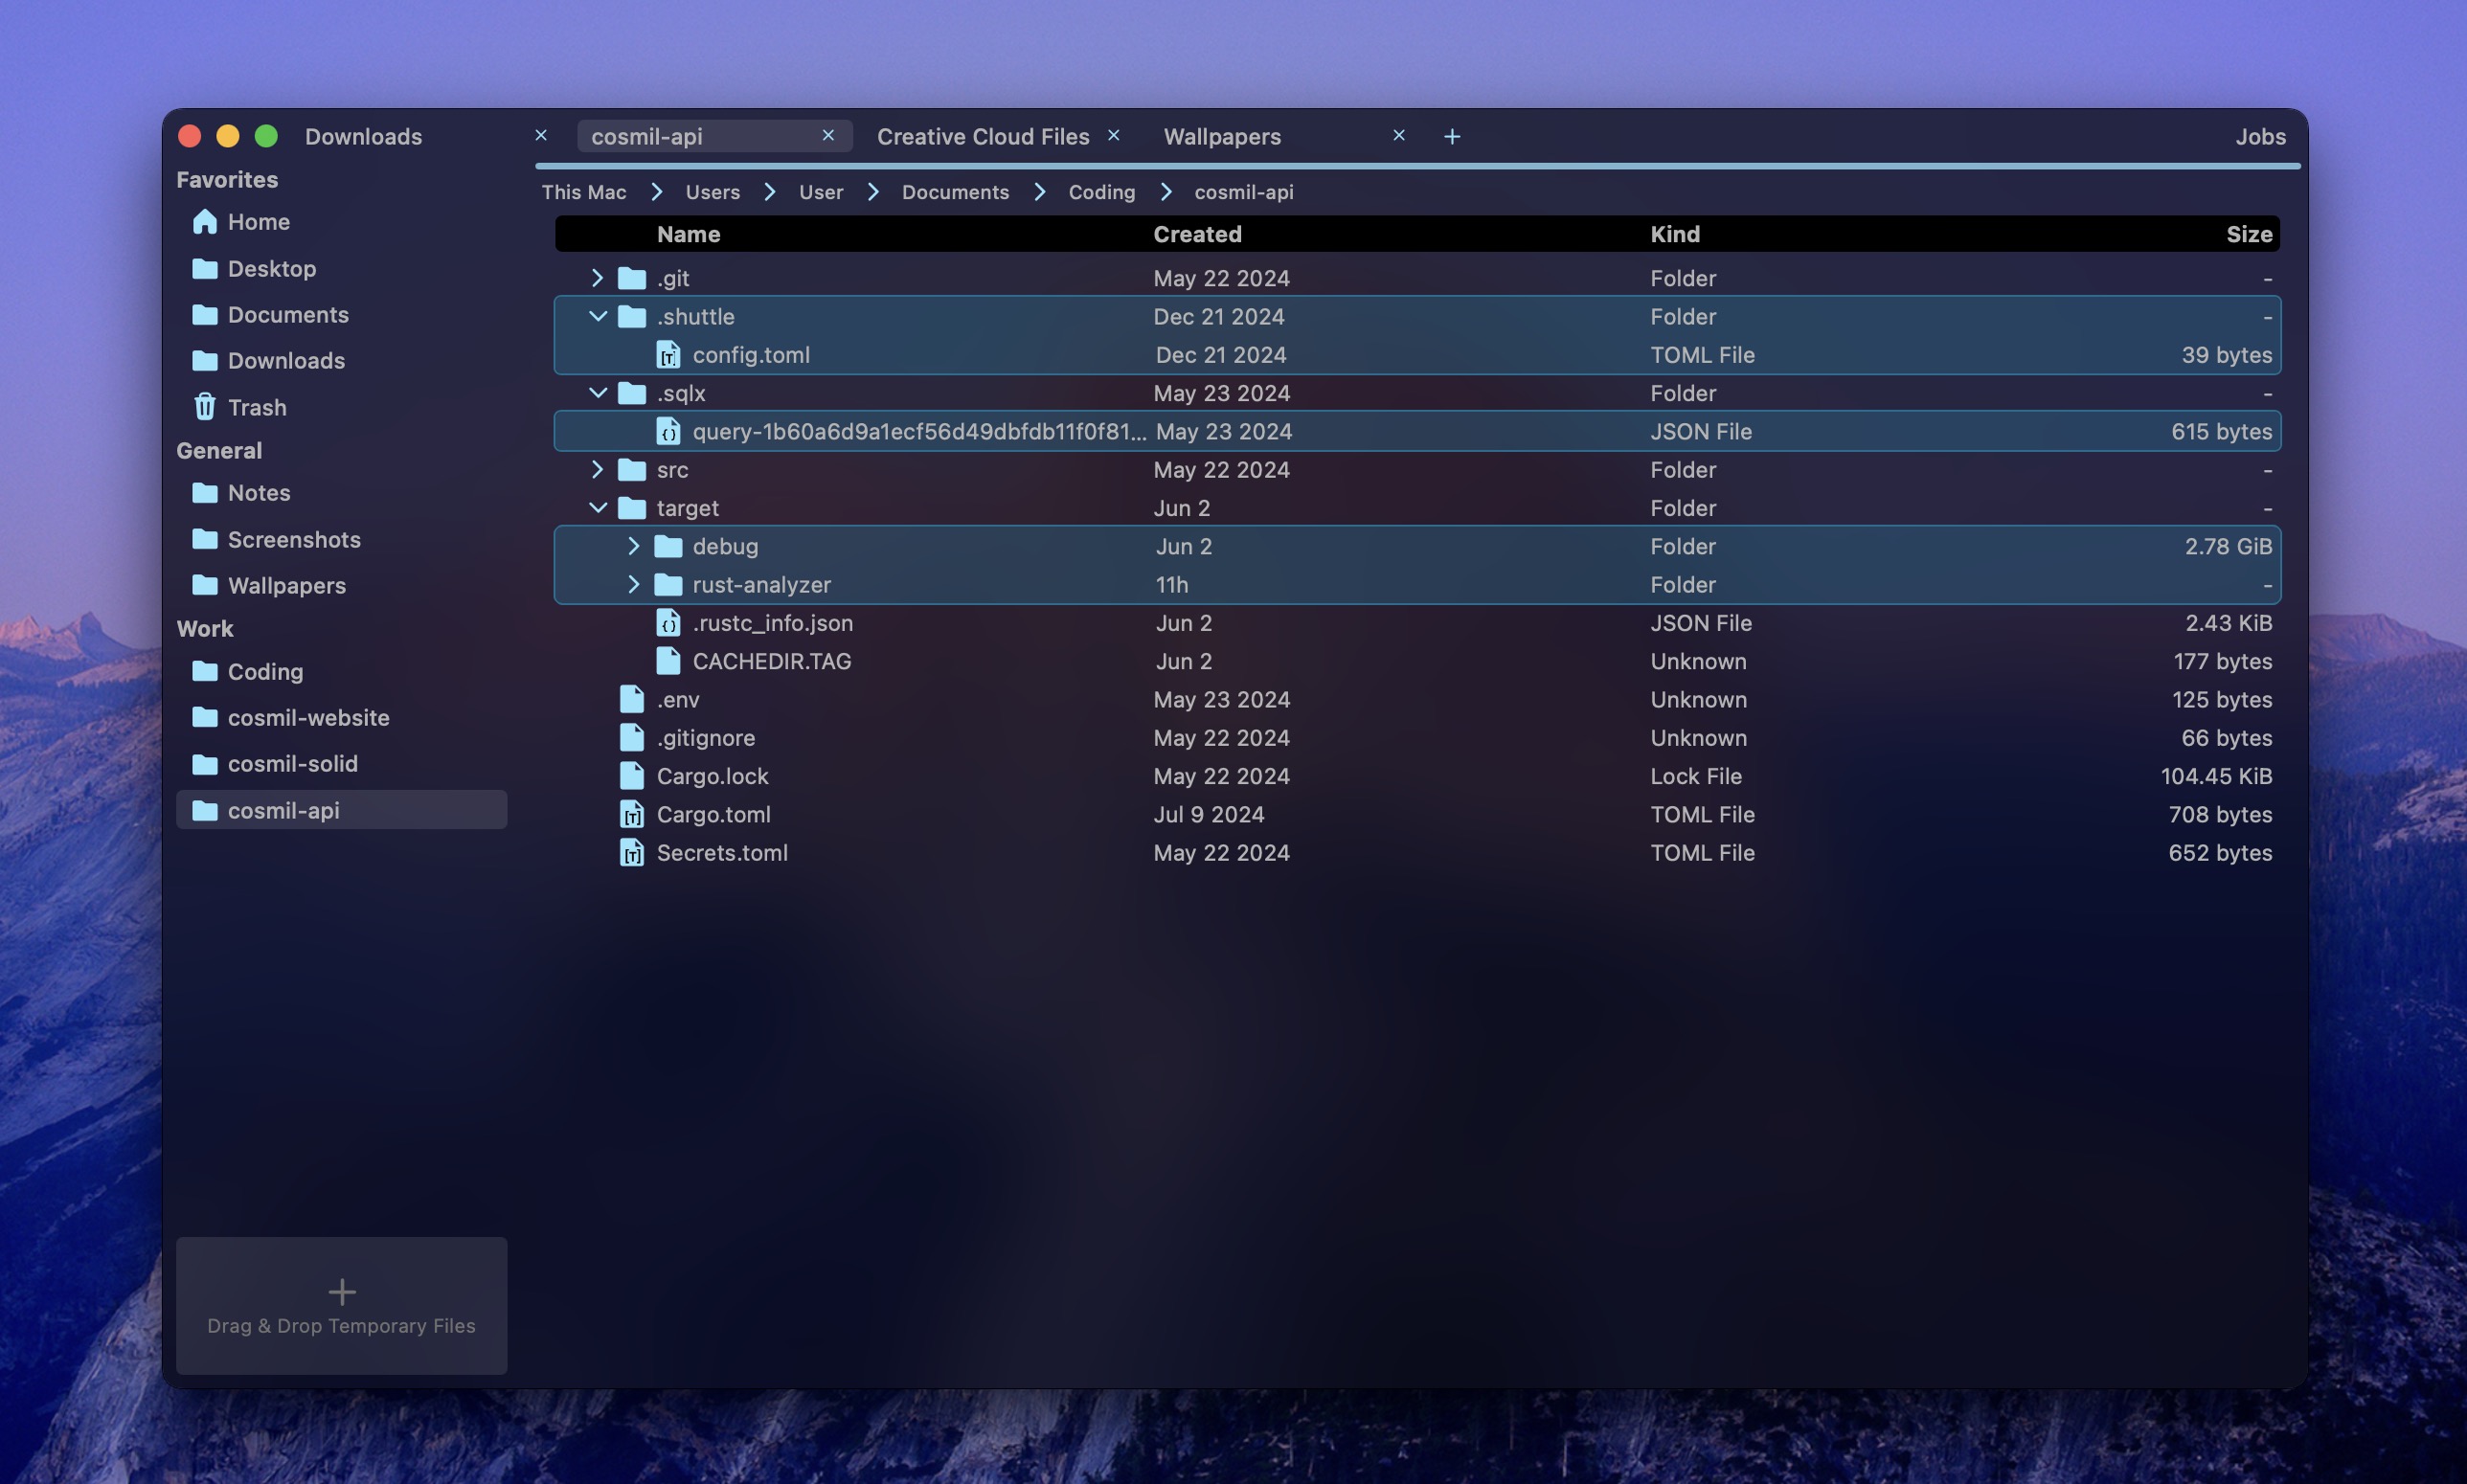Expand the debug folder chevron
The image size is (2467, 1484).
pos(633,547)
